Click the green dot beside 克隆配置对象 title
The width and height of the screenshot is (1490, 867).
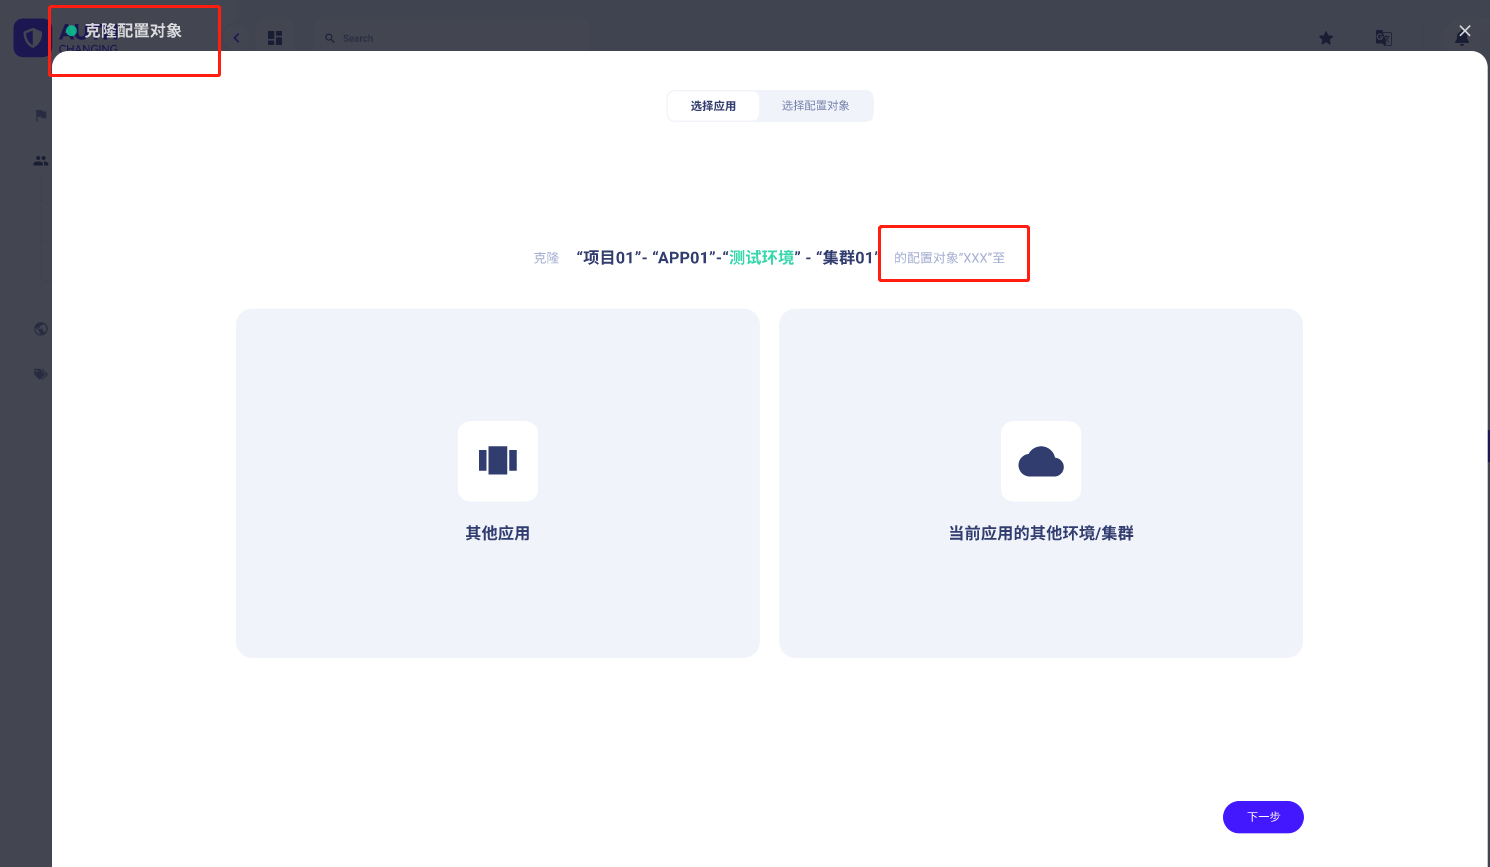pyautogui.click(x=69, y=29)
